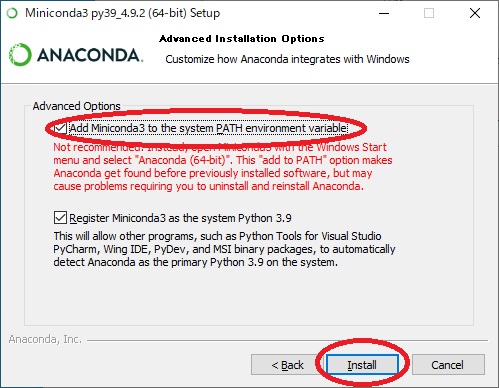Click the small setup icon in title bar
This screenshot has width=499, height=388.
(x=12, y=13)
